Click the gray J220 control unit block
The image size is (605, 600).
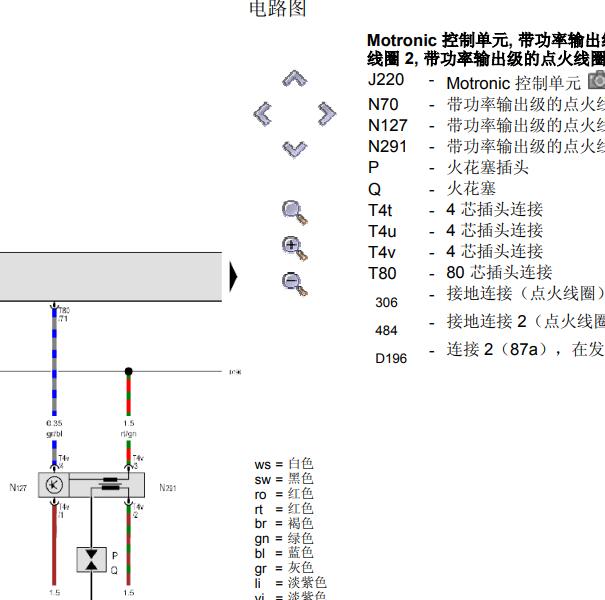pyautogui.click(x=111, y=277)
